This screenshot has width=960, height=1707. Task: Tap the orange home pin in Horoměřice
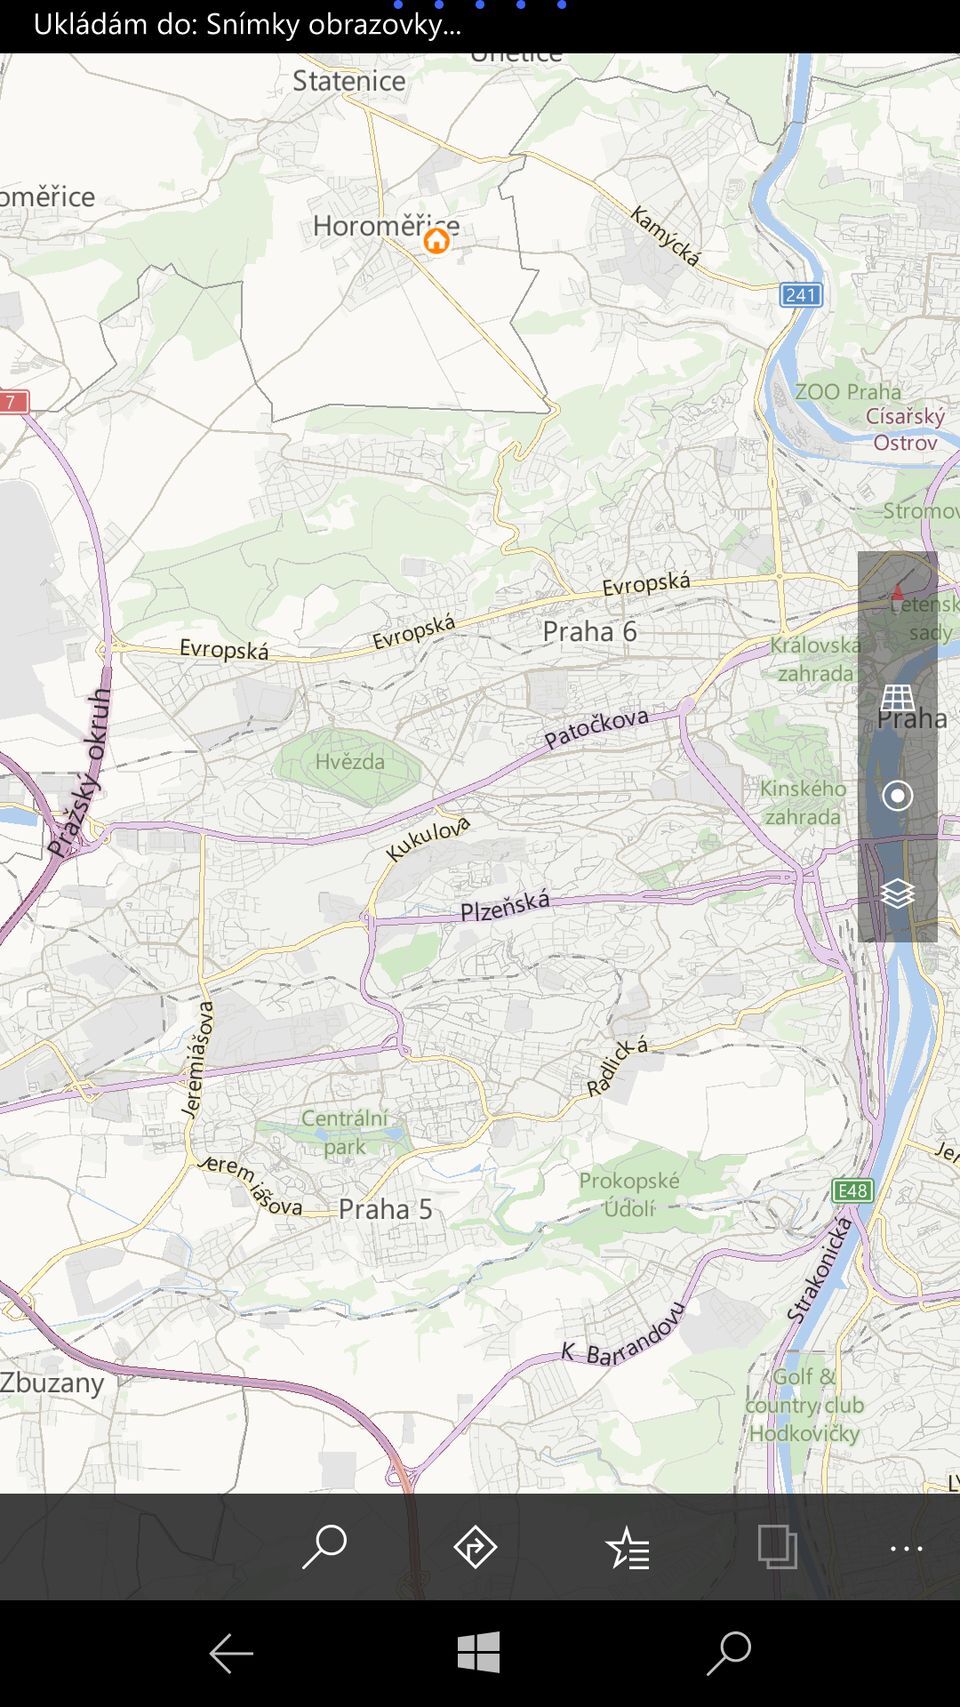pos(436,240)
